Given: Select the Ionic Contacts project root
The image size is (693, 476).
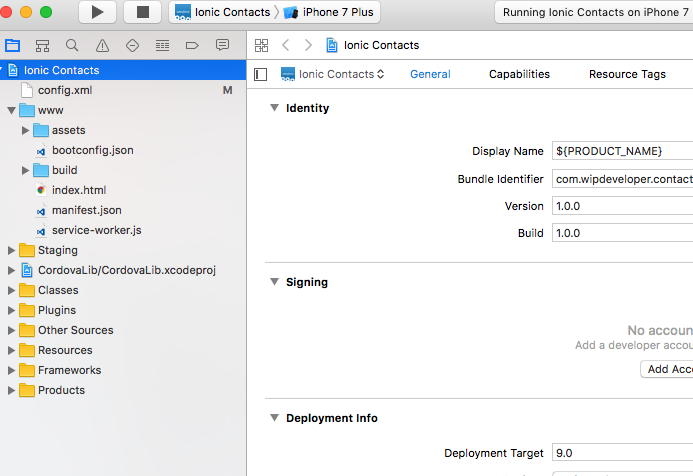Looking at the screenshot, I should (x=123, y=70).
